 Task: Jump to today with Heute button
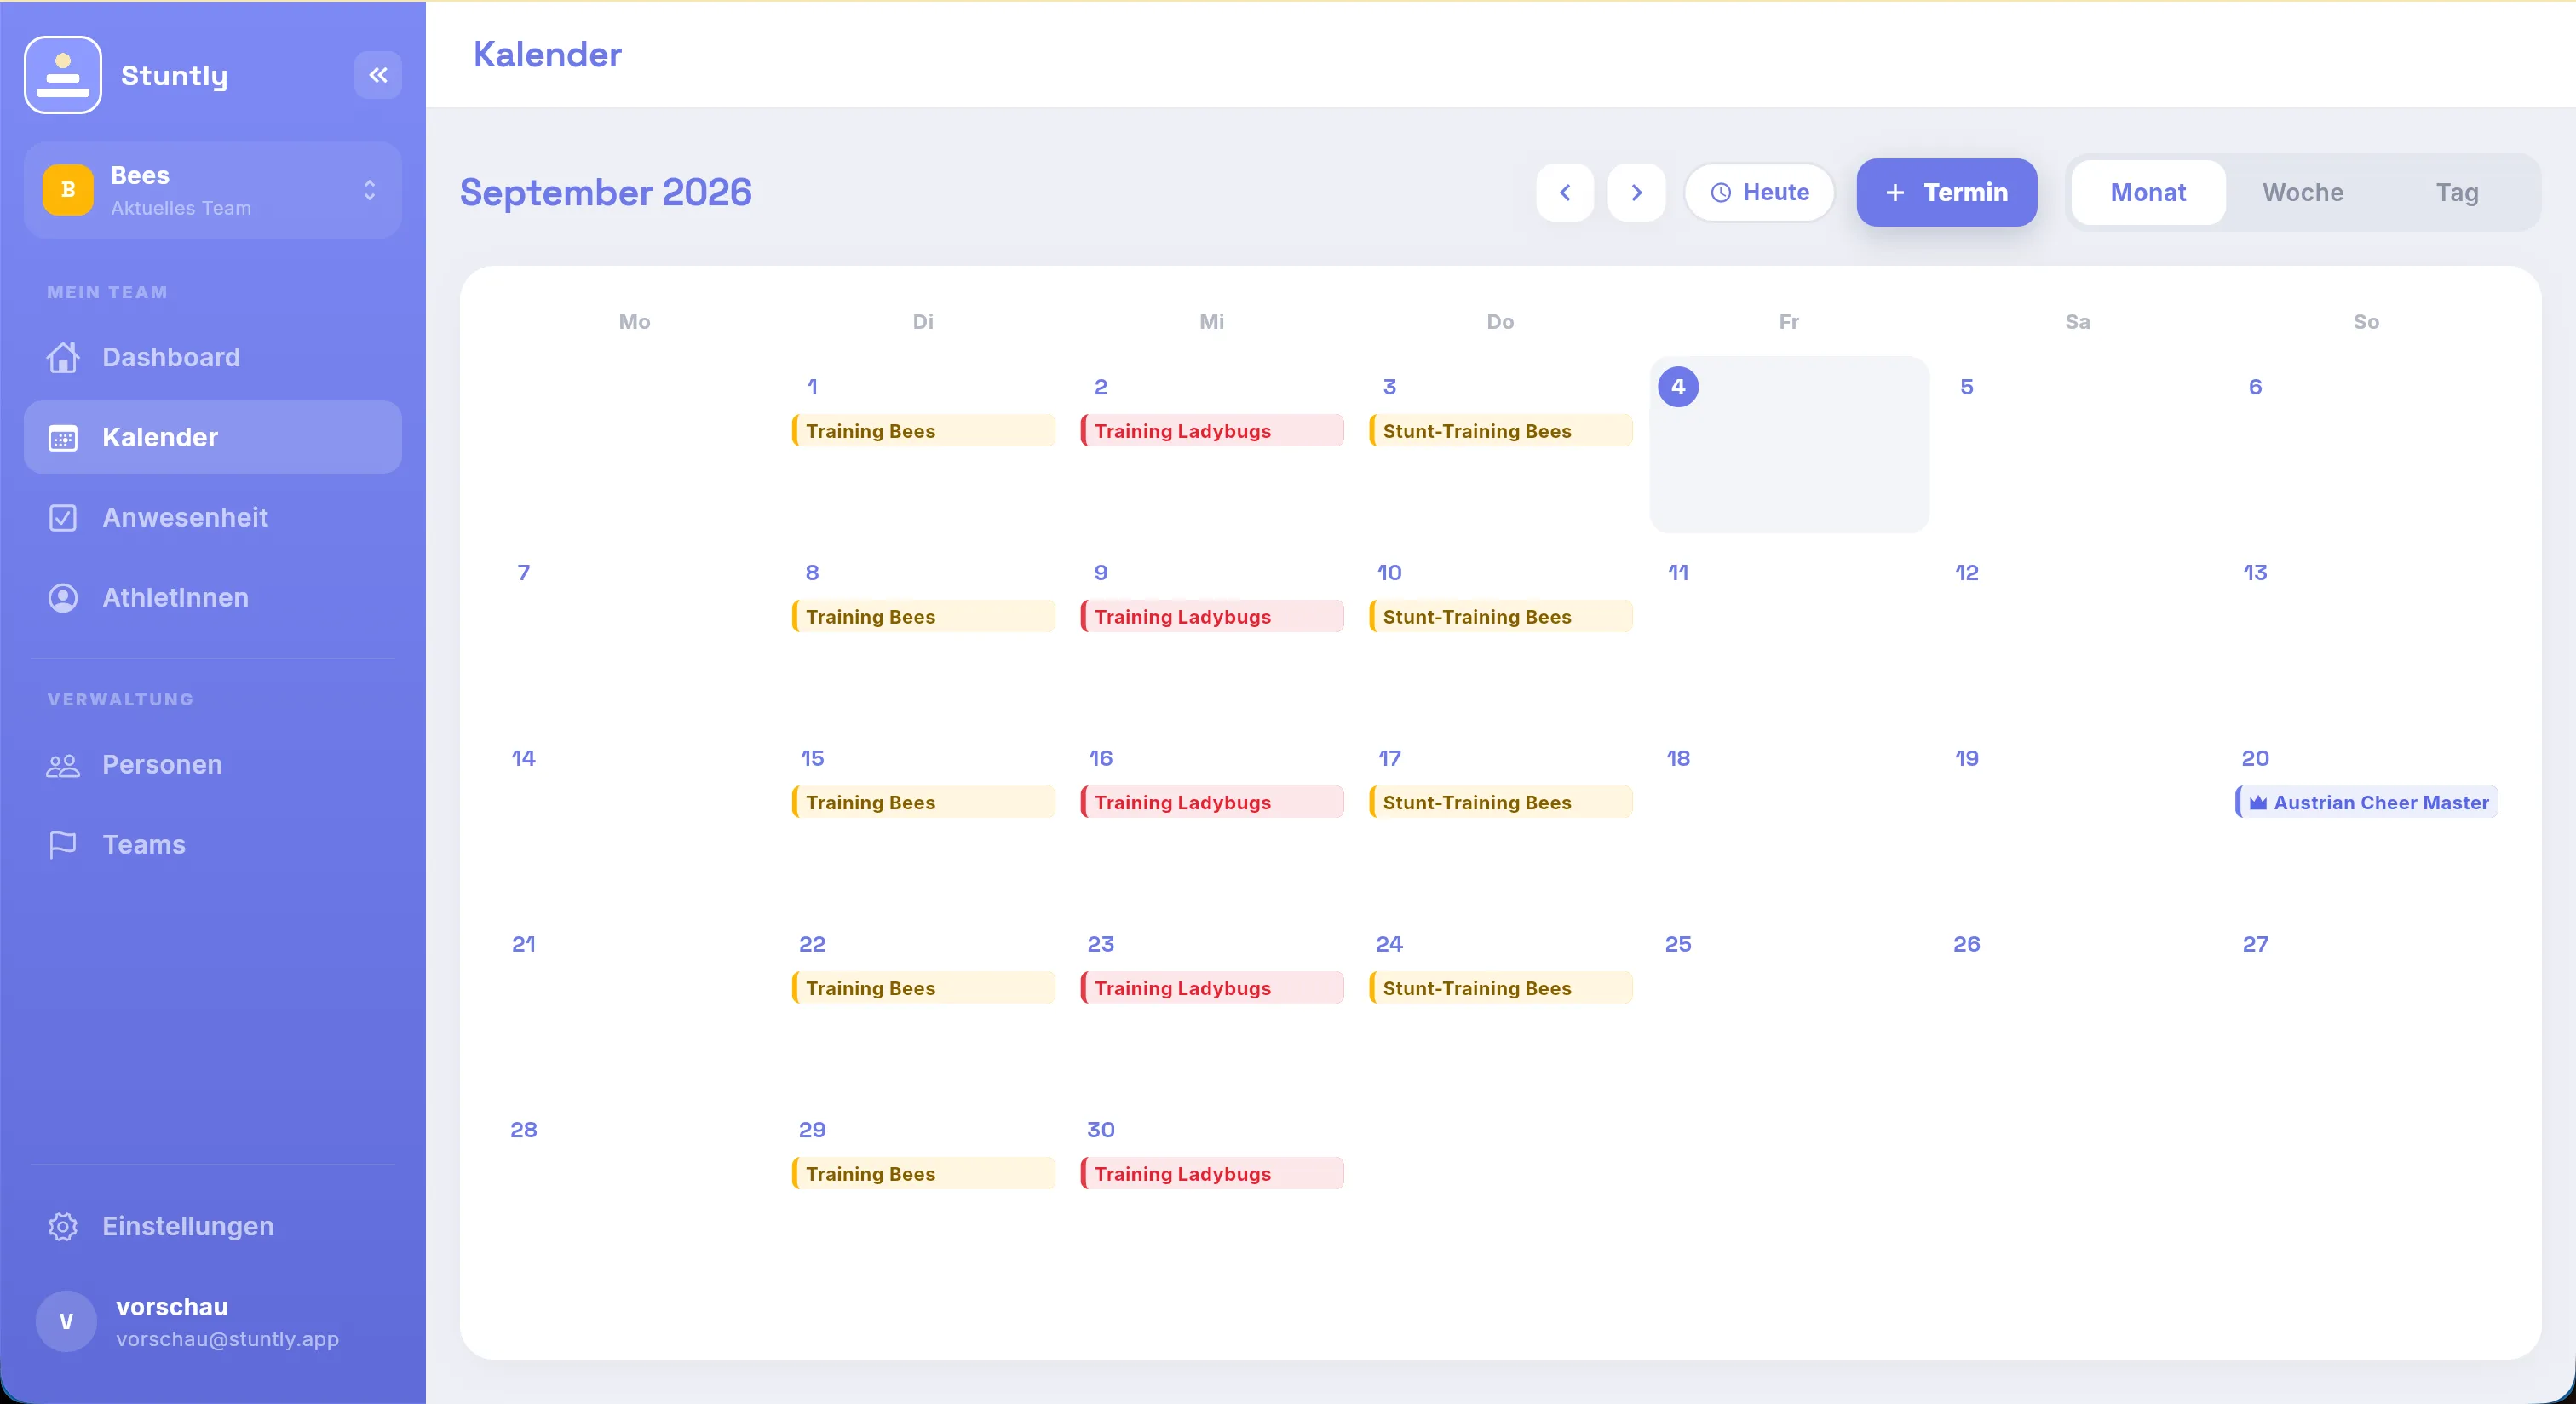[1760, 192]
